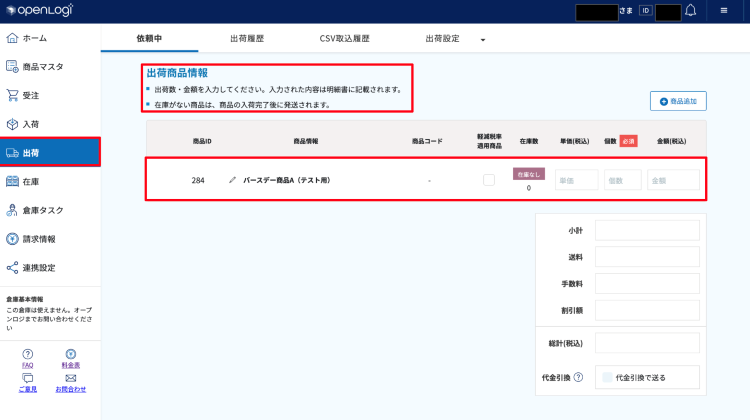
Task: Click the 代金引換 help question icon
Action: [578, 377]
